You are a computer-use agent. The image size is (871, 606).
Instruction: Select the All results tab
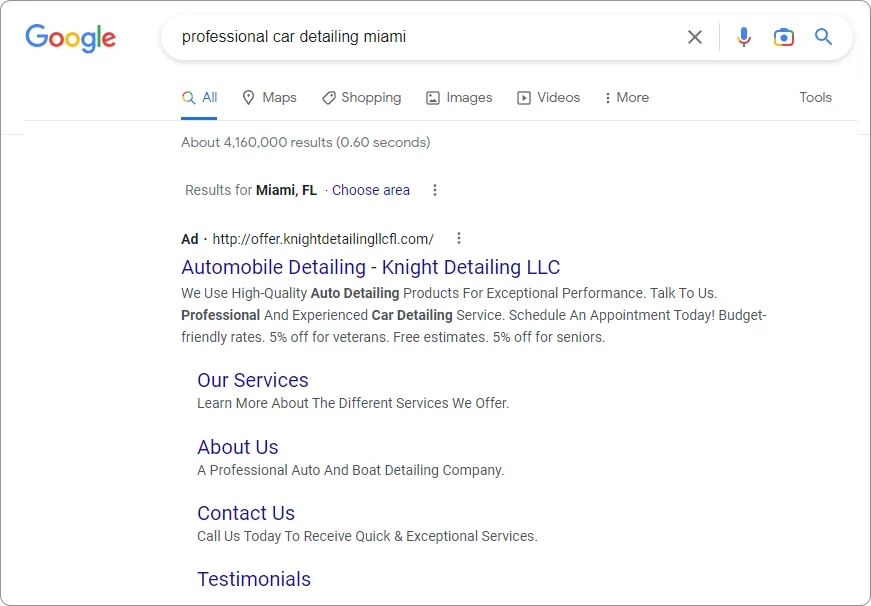(x=199, y=98)
